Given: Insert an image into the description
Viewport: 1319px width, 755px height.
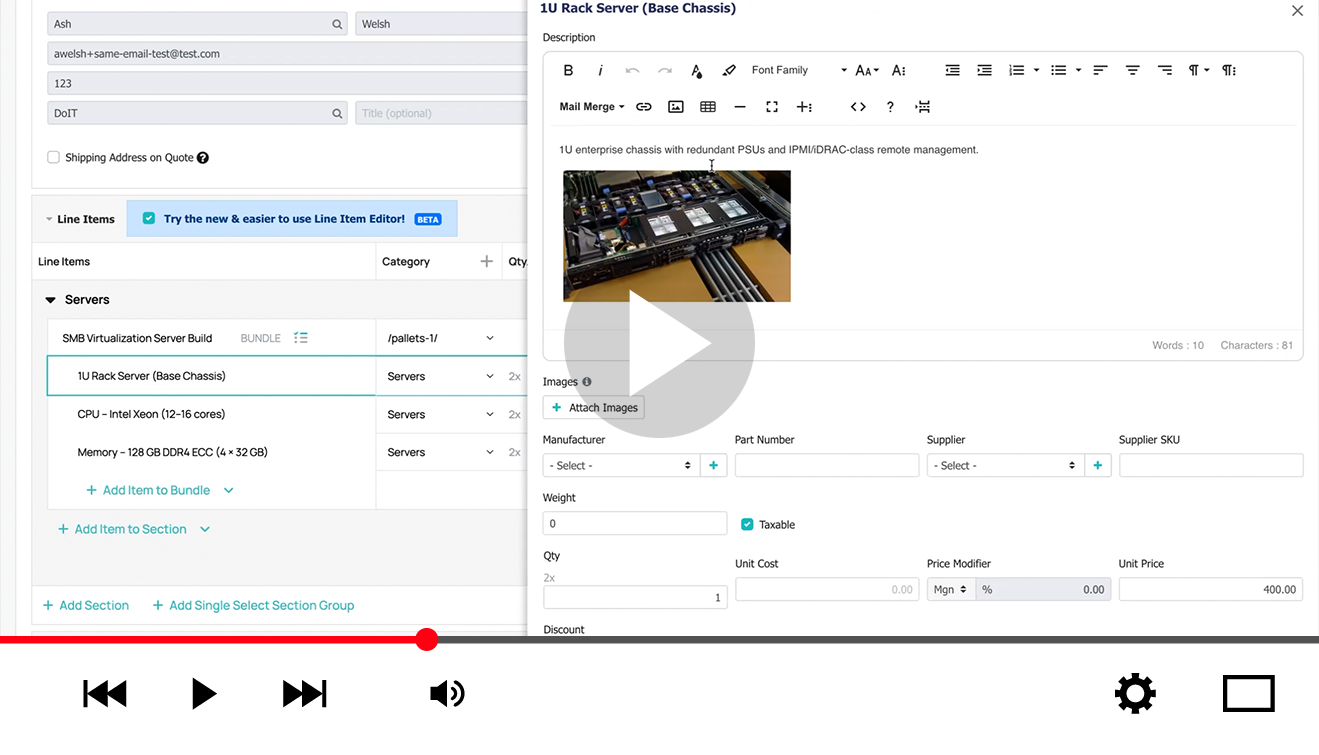Looking at the screenshot, I should [676, 107].
